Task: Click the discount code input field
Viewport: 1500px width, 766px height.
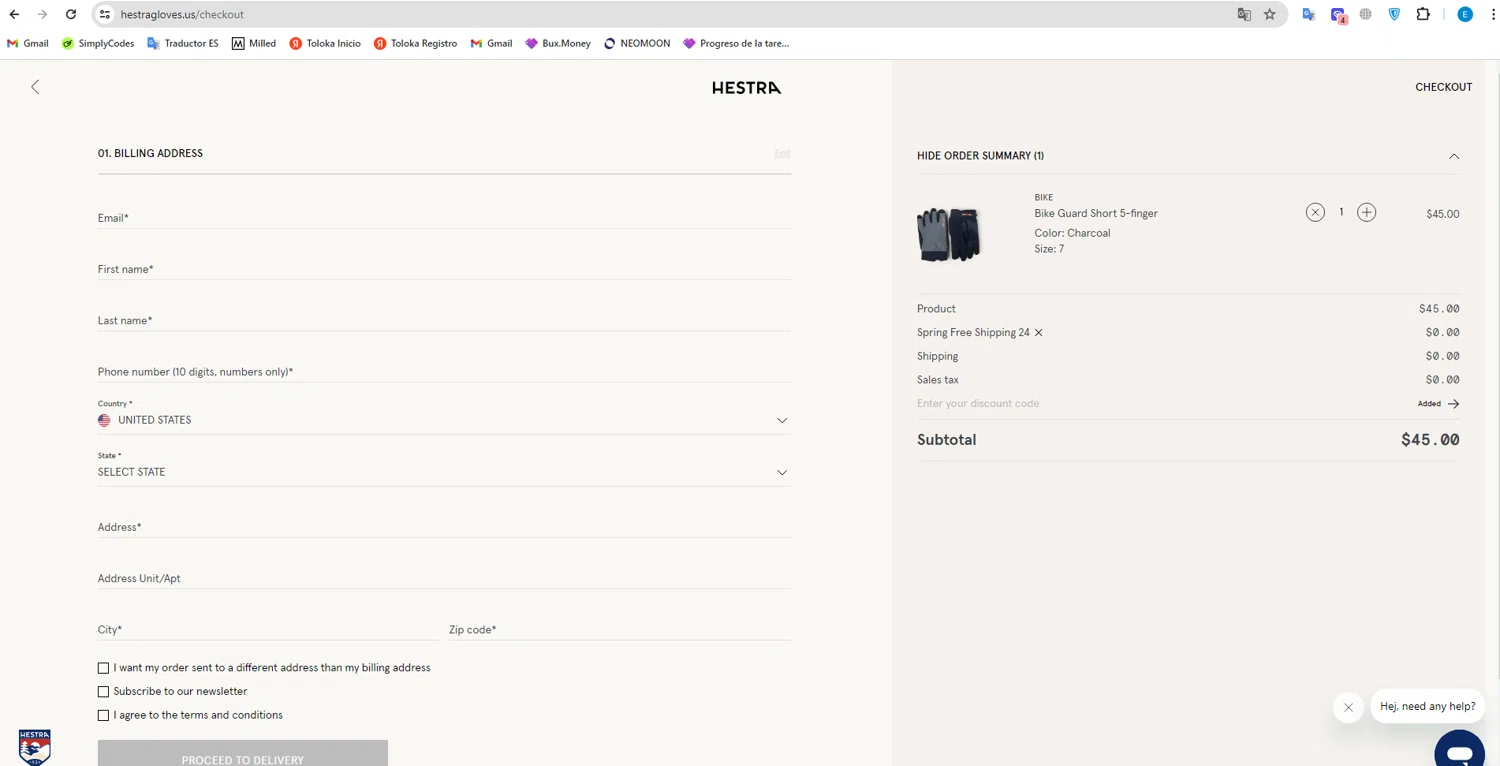Action: (x=1160, y=404)
